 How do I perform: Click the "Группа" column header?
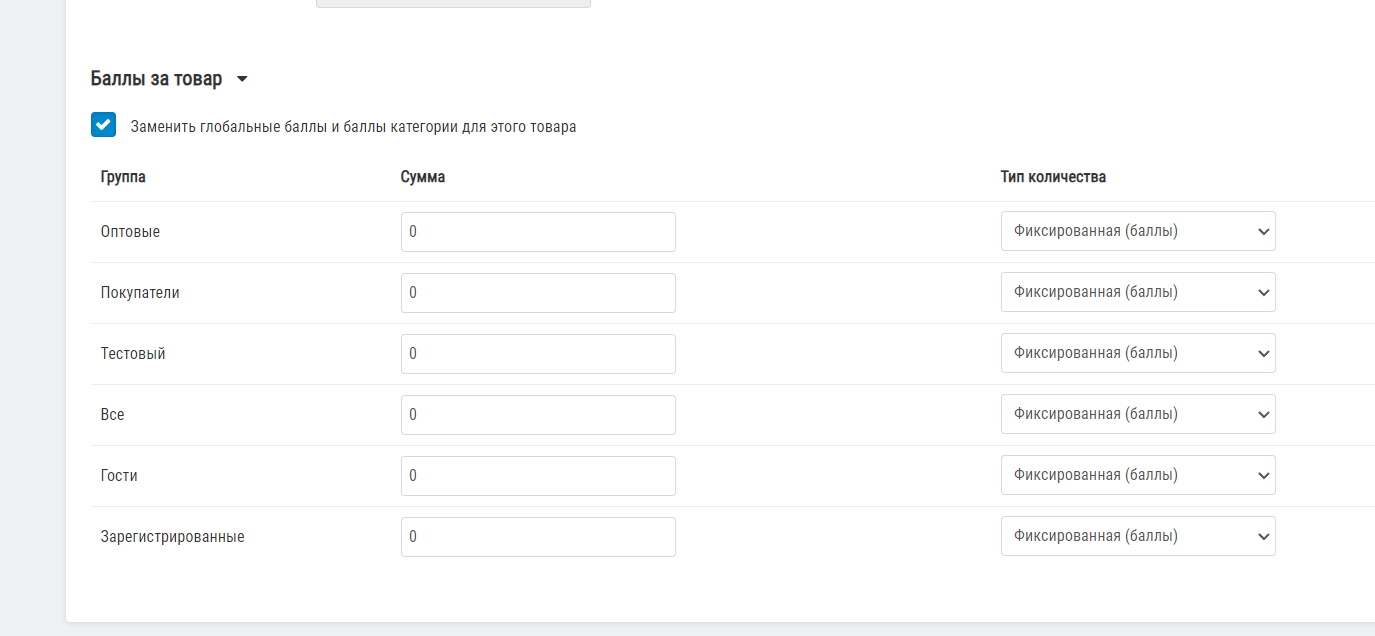tap(123, 177)
